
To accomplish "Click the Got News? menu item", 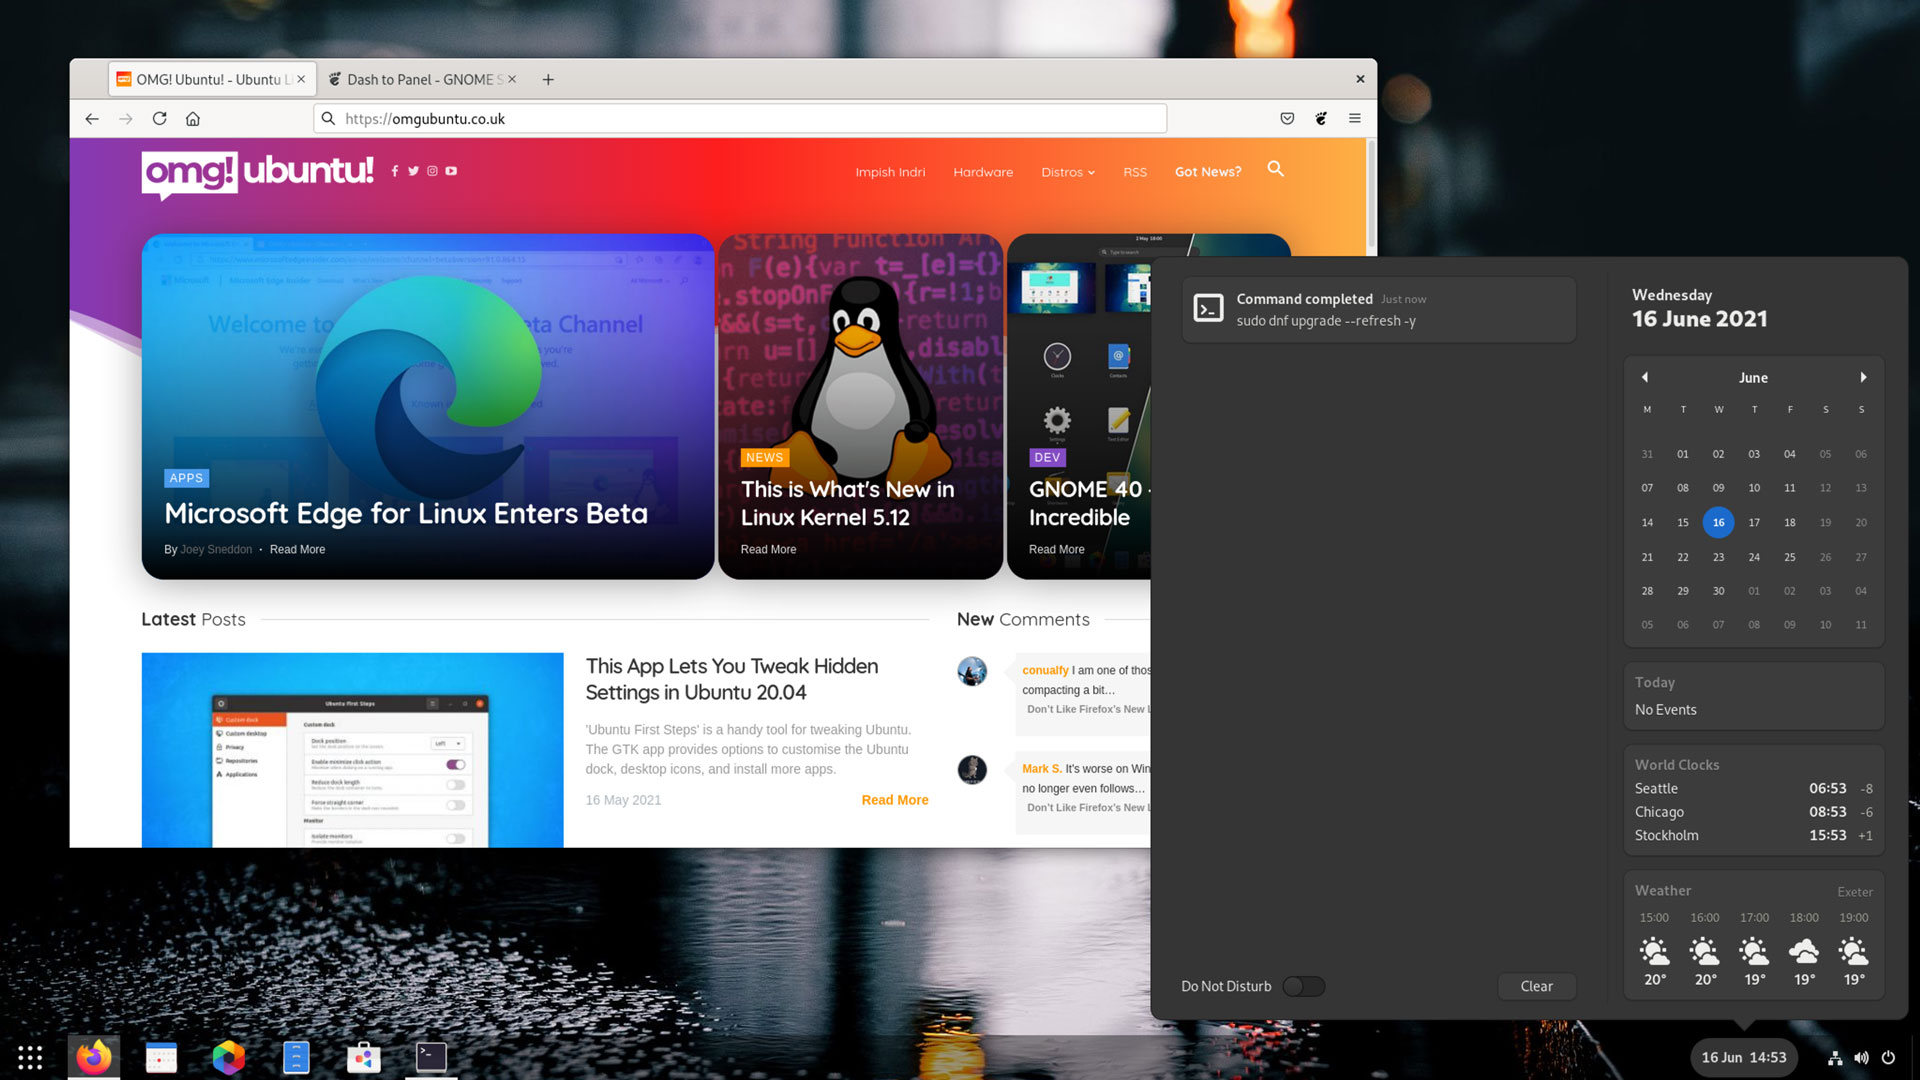I will [1208, 172].
